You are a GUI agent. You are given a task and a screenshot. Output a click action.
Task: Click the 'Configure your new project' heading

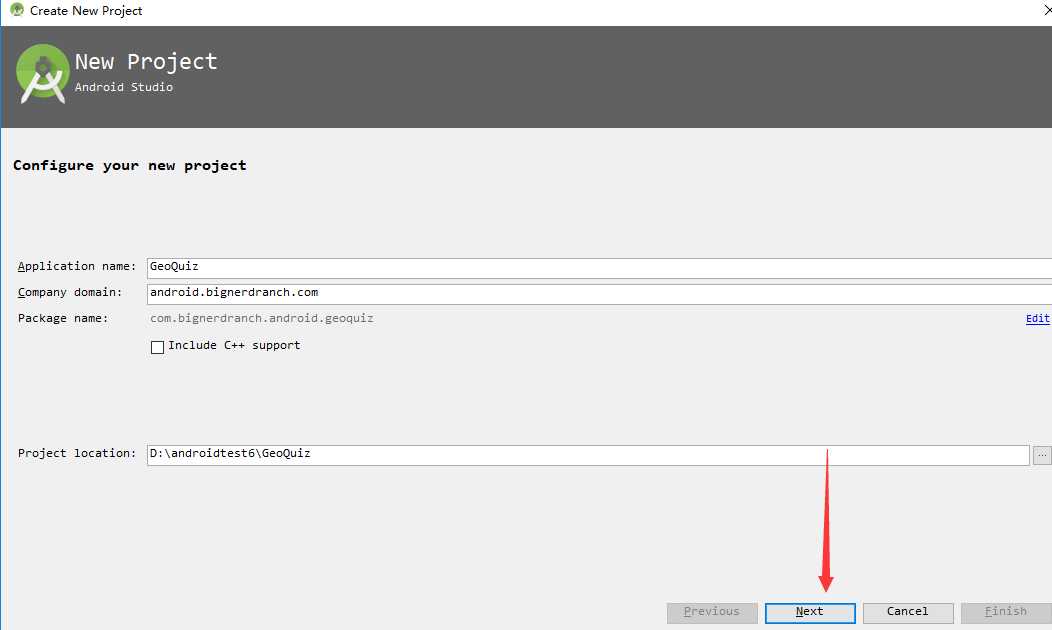[x=129, y=166]
